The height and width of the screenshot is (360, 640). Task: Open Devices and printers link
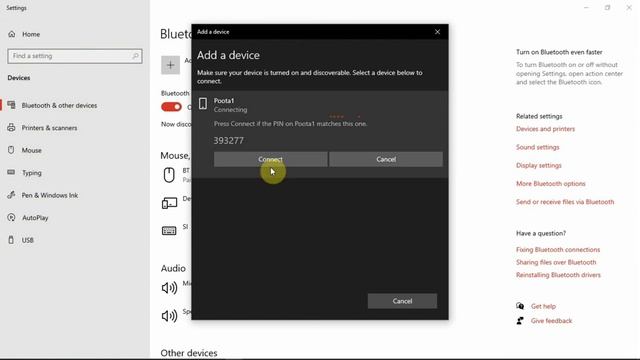(545, 129)
